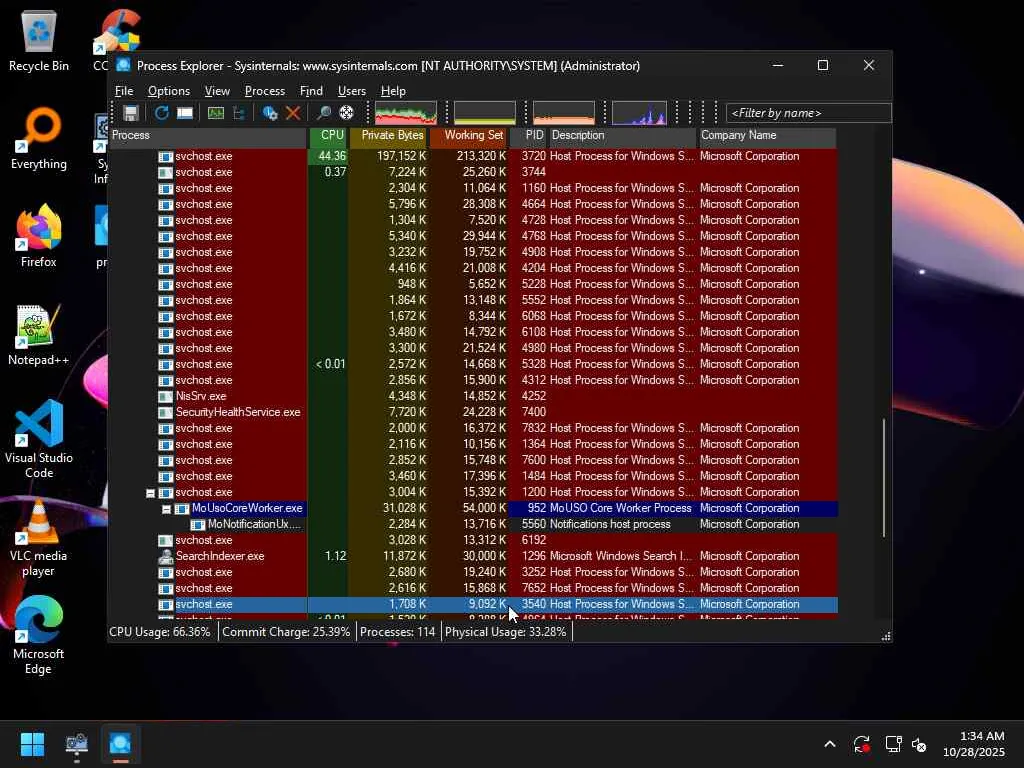Click the NisSrv.exe process icon
The width and height of the screenshot is (1024, 768).
click(x=166, y=396)
